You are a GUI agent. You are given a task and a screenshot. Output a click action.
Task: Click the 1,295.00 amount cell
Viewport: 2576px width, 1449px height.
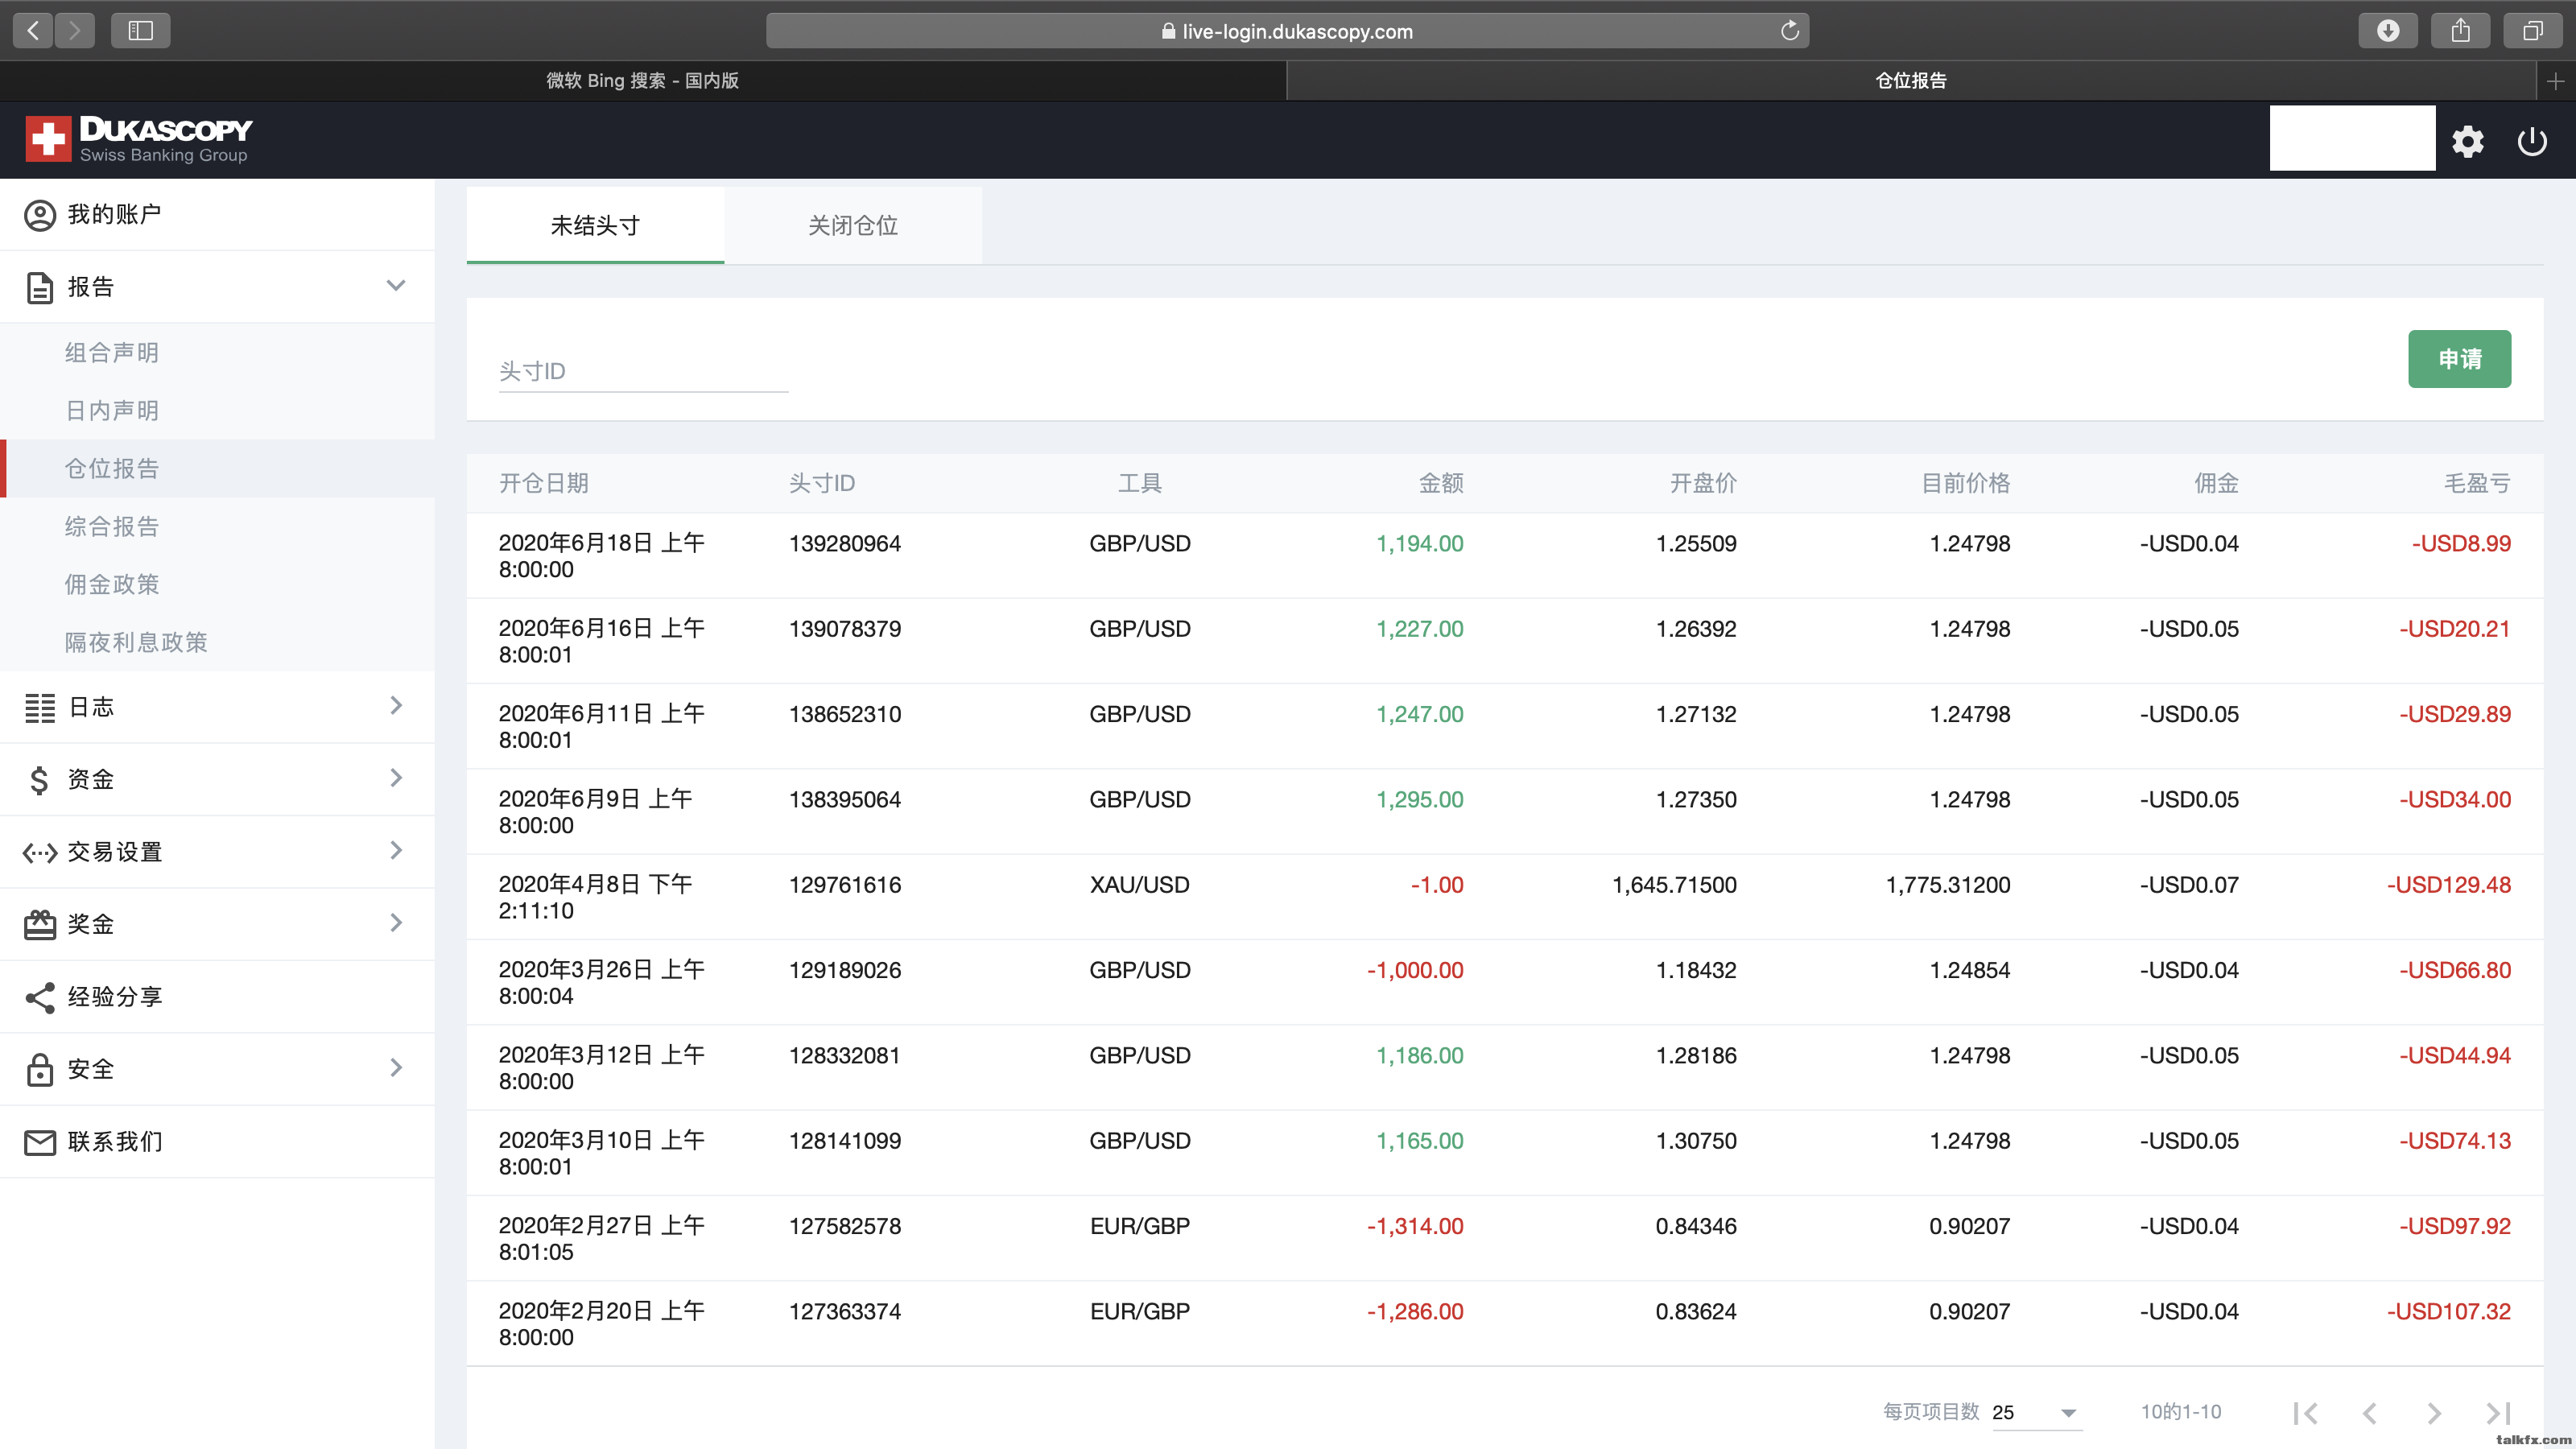point(1420,800)
